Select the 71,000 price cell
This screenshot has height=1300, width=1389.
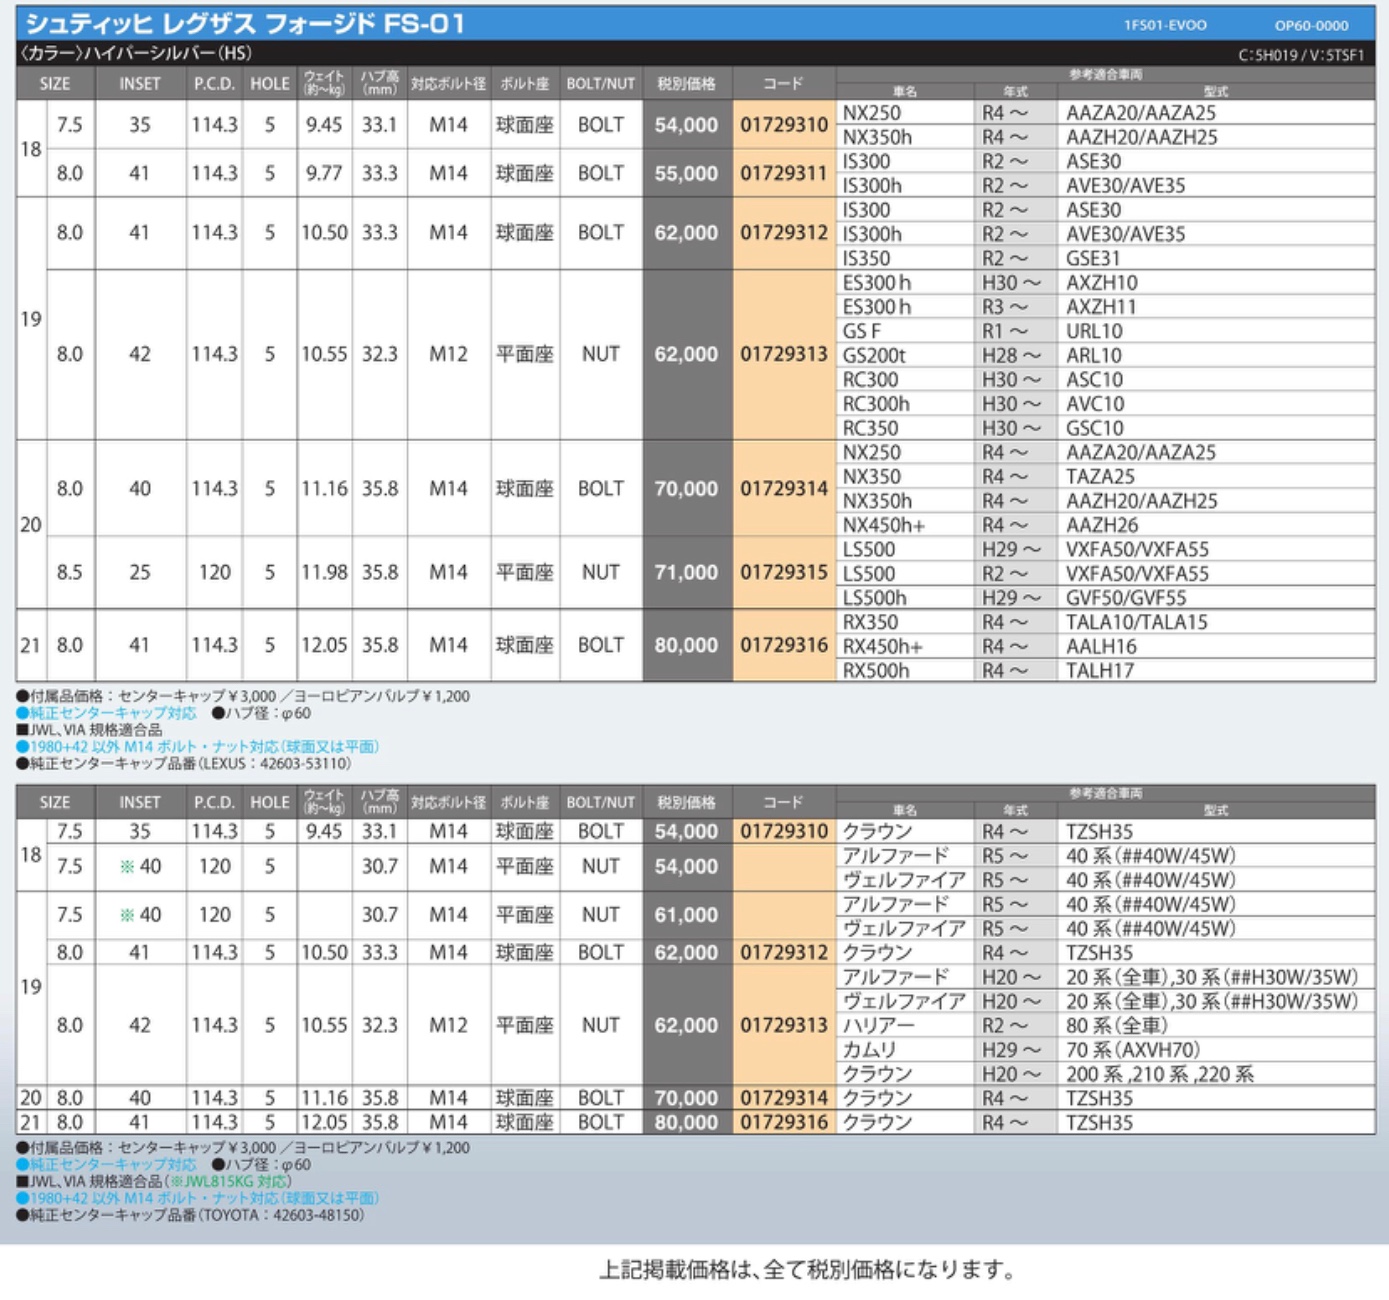point(686,572)
